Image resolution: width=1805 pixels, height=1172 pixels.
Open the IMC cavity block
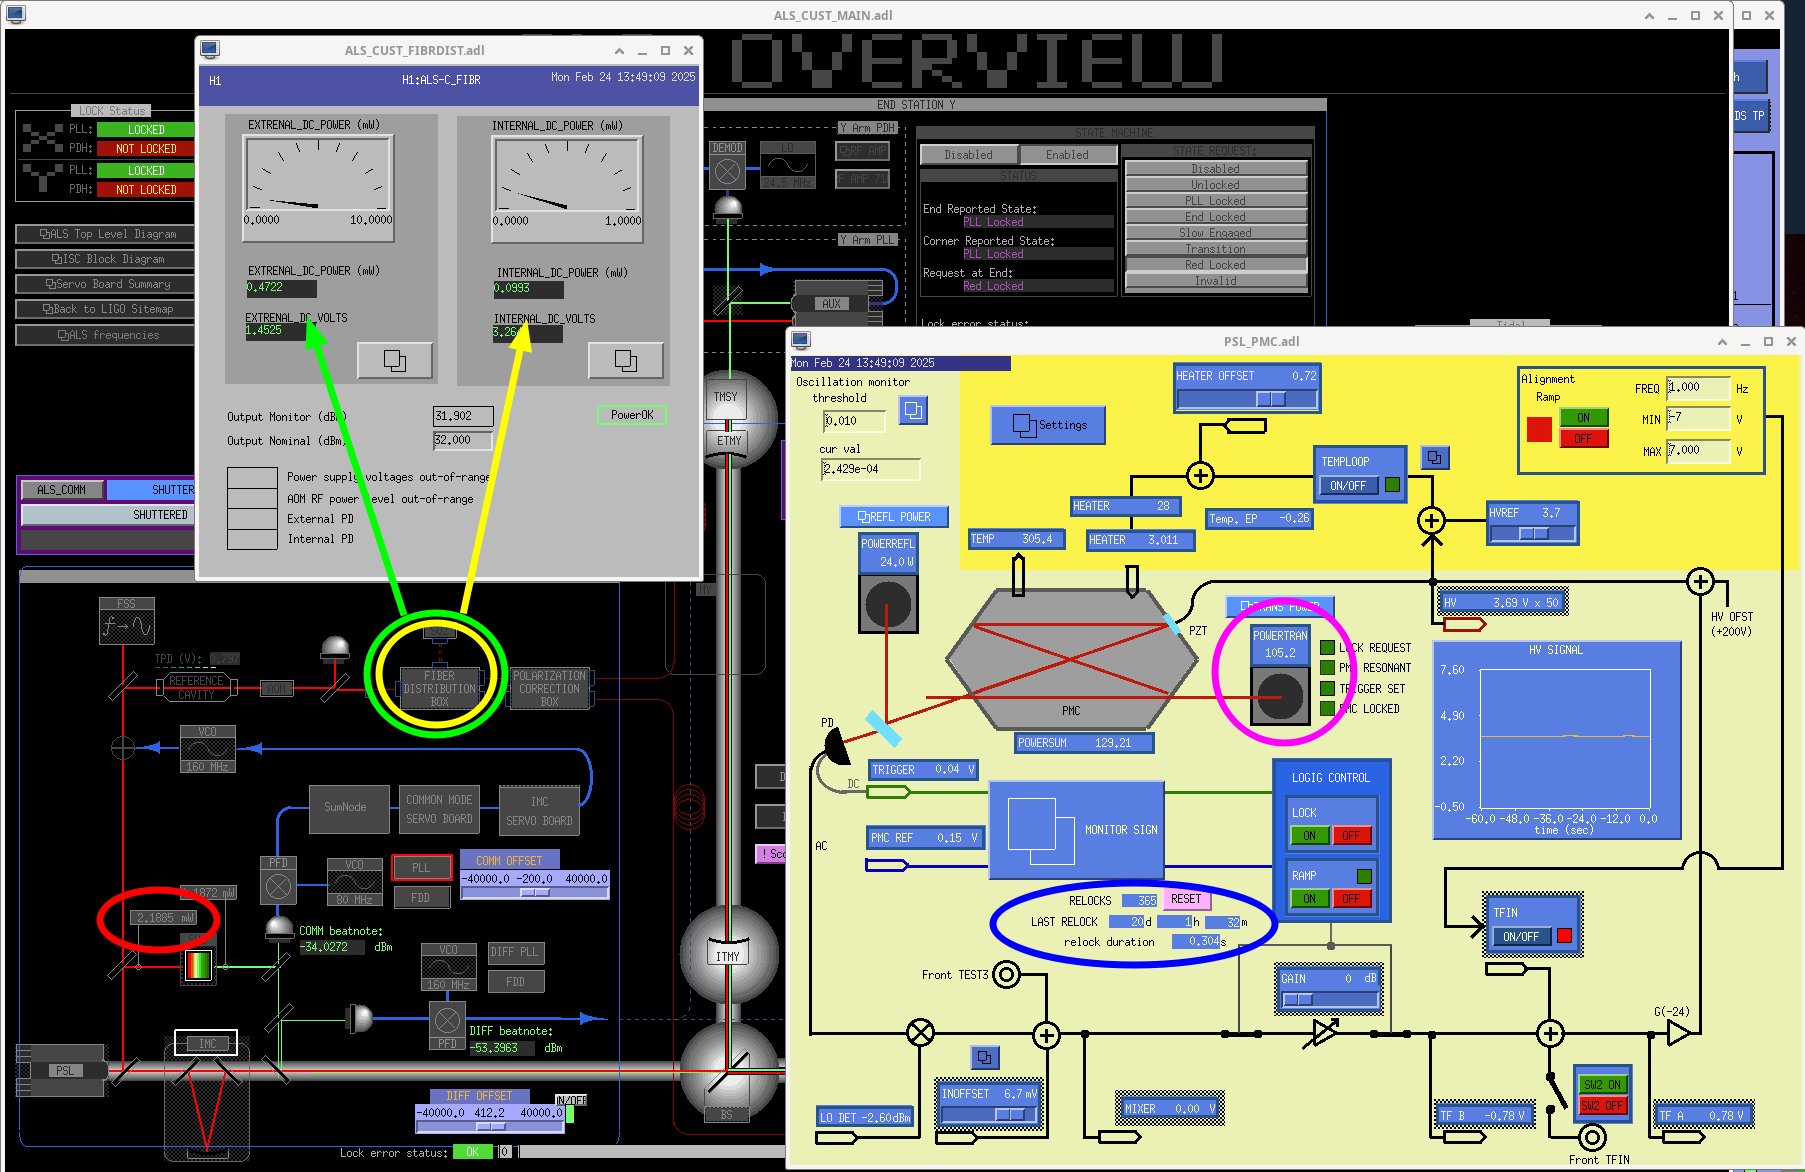tap(206, 1043)
